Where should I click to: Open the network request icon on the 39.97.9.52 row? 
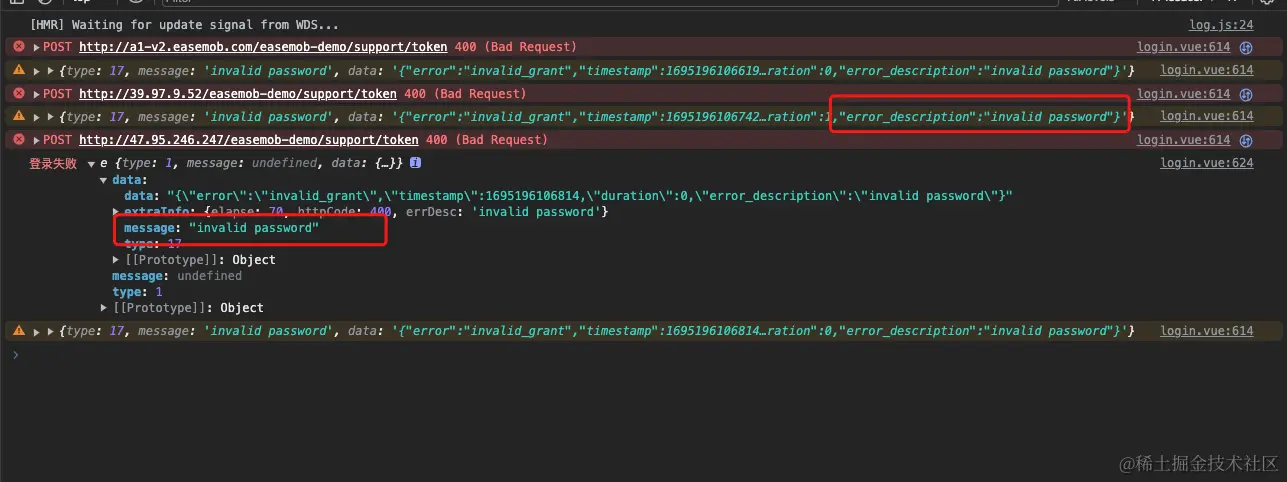(x=1246, y=93)
